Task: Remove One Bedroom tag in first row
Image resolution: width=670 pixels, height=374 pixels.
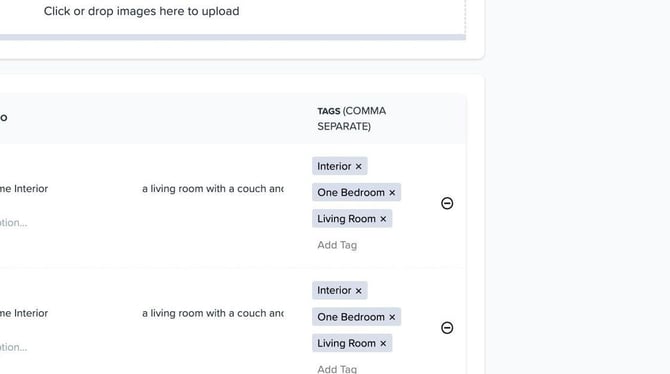Action: (392, 193)
